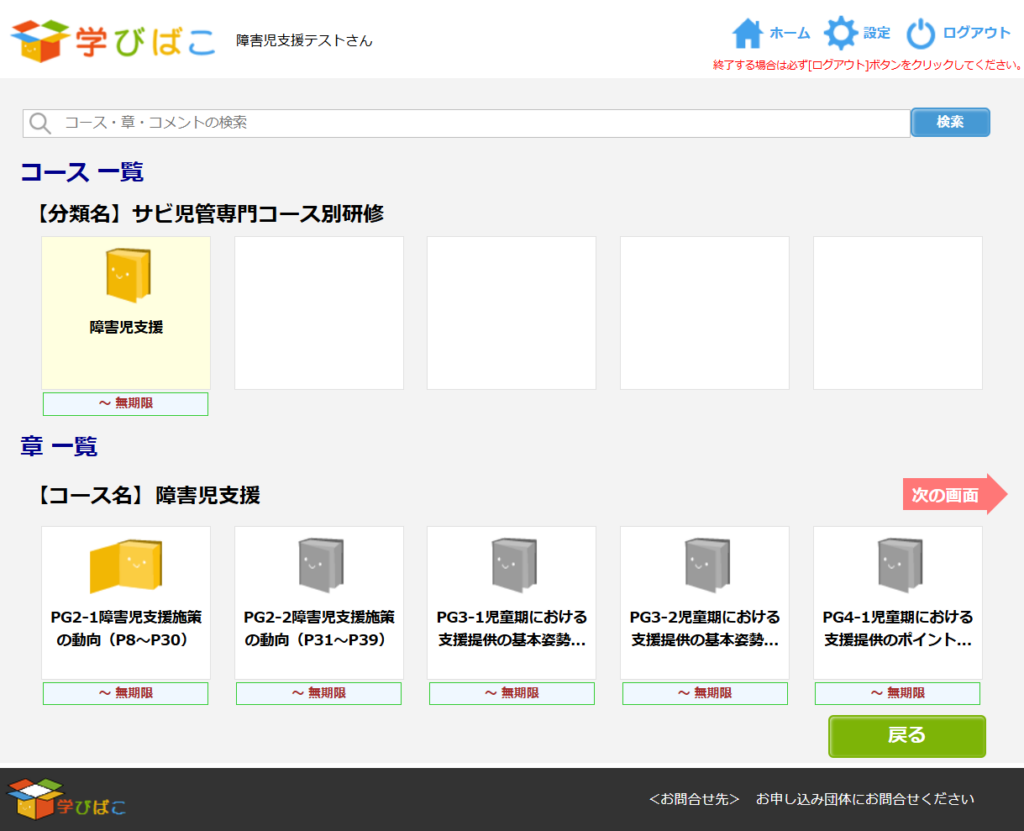This screenshot has height=831, width=1024.
Task: Click the 検索 search button
Action: coord(950,122)
